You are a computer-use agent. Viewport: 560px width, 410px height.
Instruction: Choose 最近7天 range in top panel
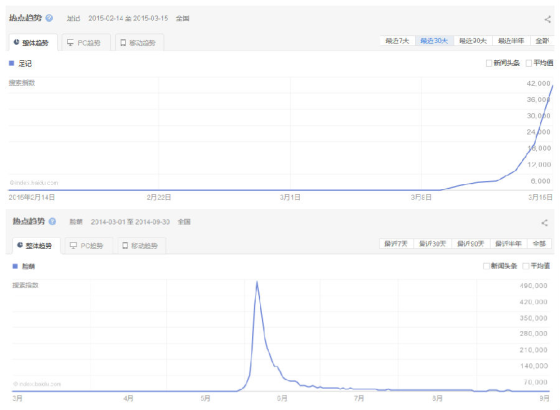(x=397, y=41)
